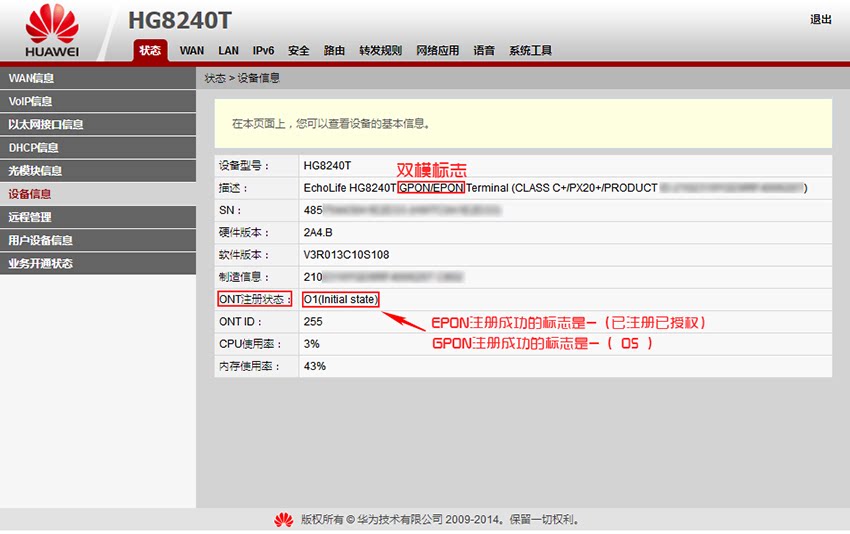Open the 网络应用 tab
Viewport: 850px width, 534px height.
437,50
